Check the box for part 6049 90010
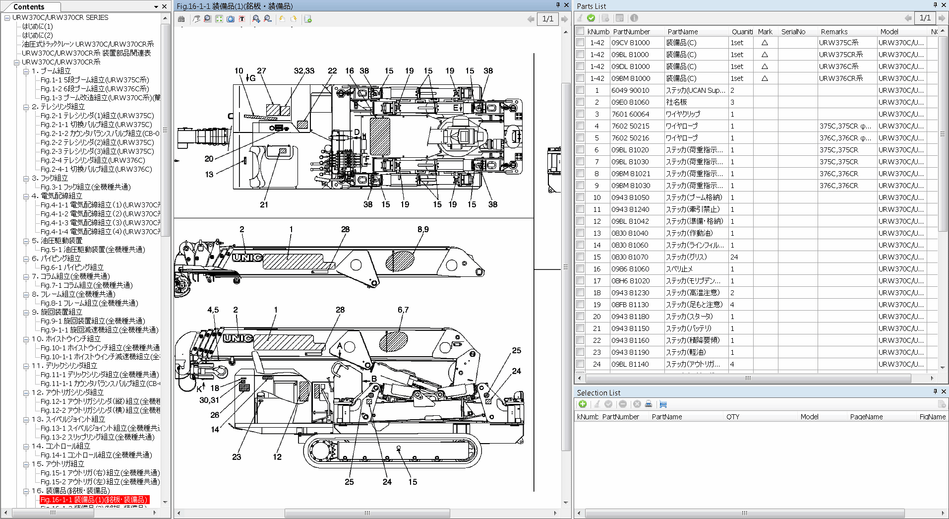This screenshot has width=949, height=519. point(580,91)
